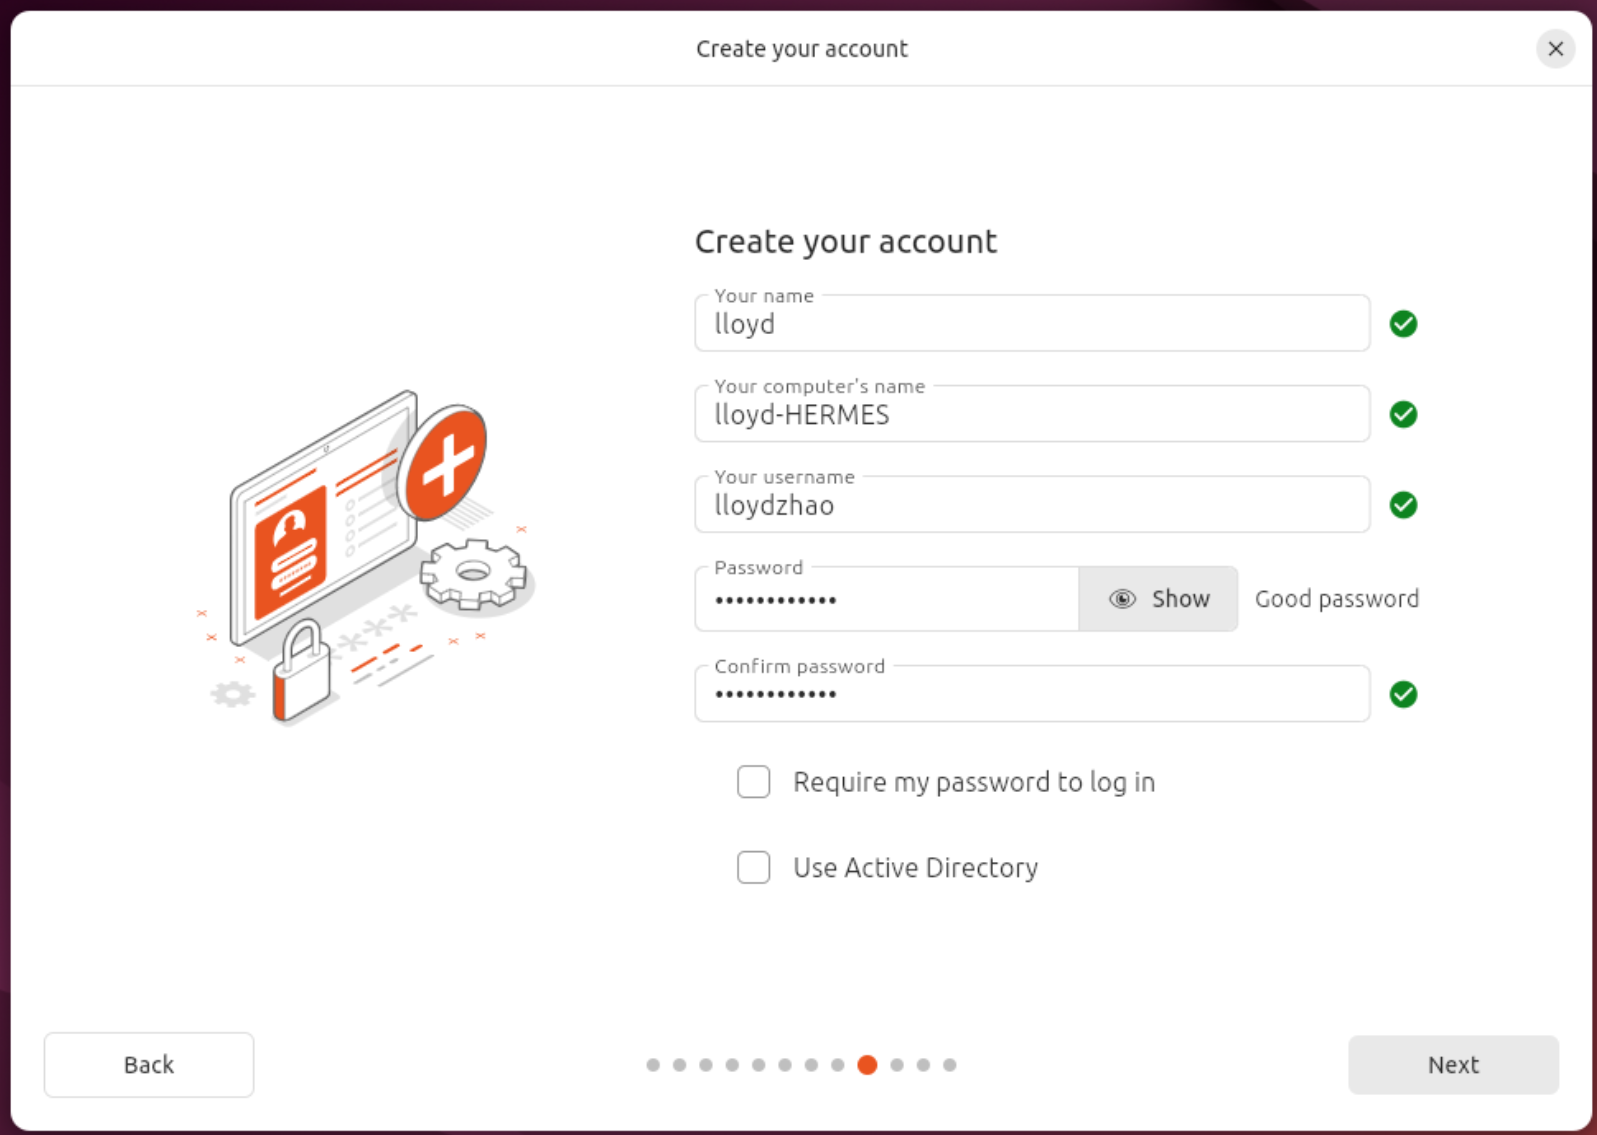Focus the Your computer's name field
Viewport: 1597px width, 1135px height.
tap(1031, 415)
